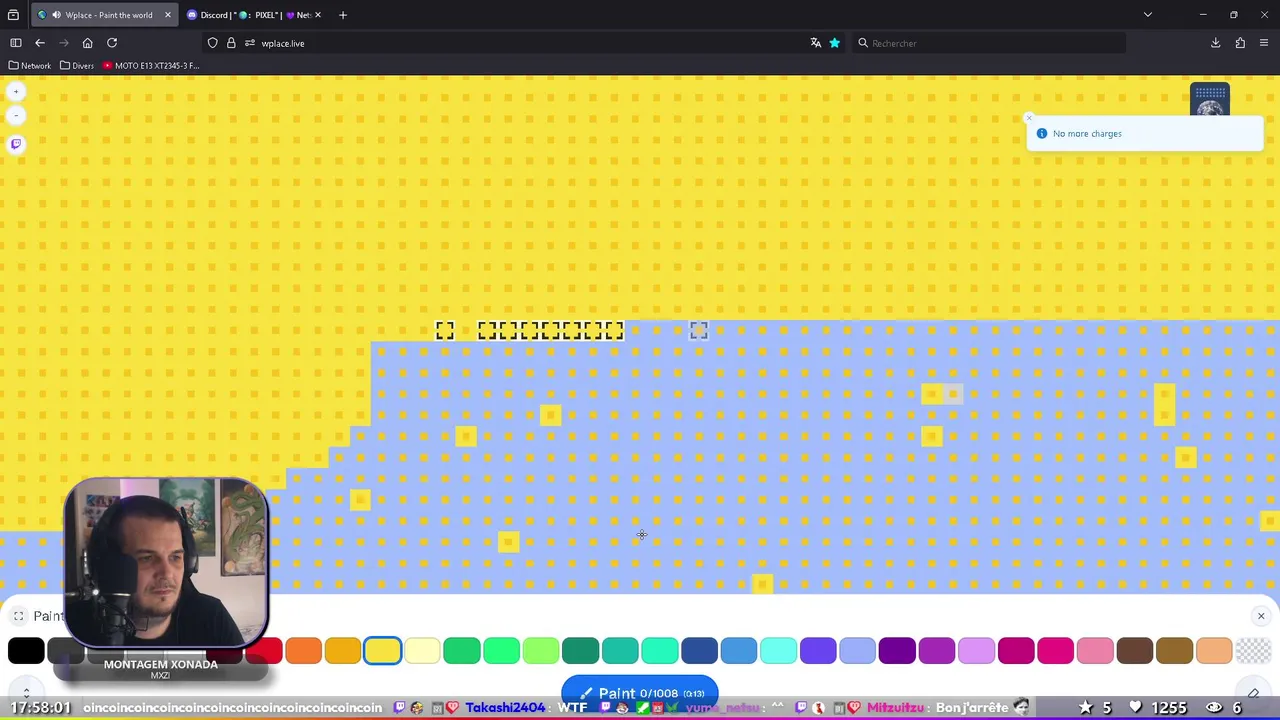Image resolution: width=1280 pixels, height=720 pixels.
Task: Switch to the Discord PIXEL tab
Action: coord(255,15)
